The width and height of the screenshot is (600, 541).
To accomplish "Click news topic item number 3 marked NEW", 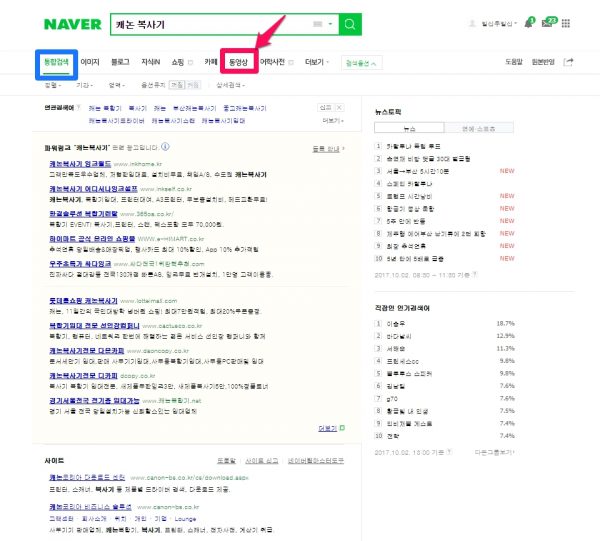I will (x=417, y=171).
